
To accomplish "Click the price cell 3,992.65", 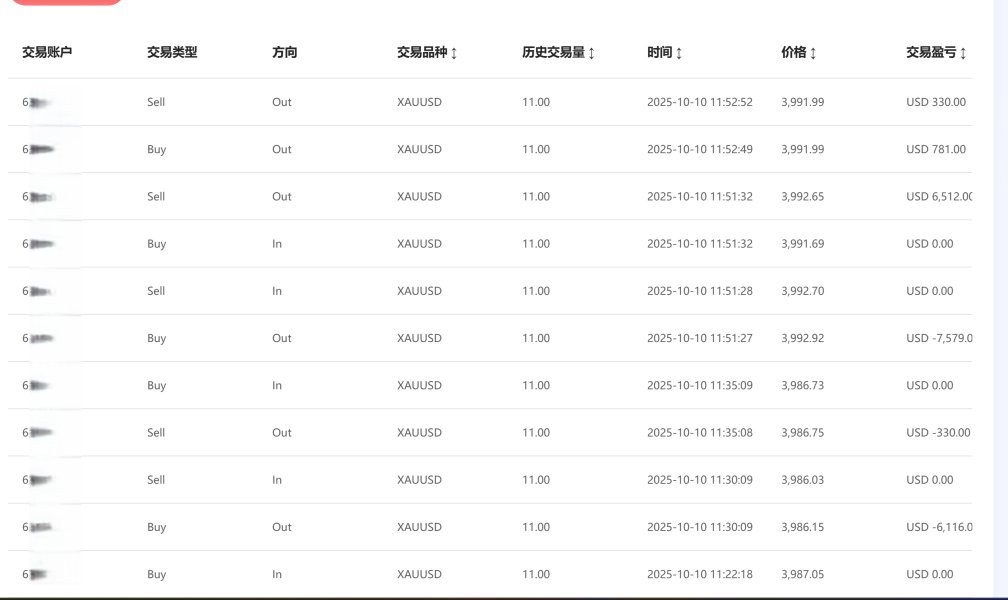I will (802, 197).
